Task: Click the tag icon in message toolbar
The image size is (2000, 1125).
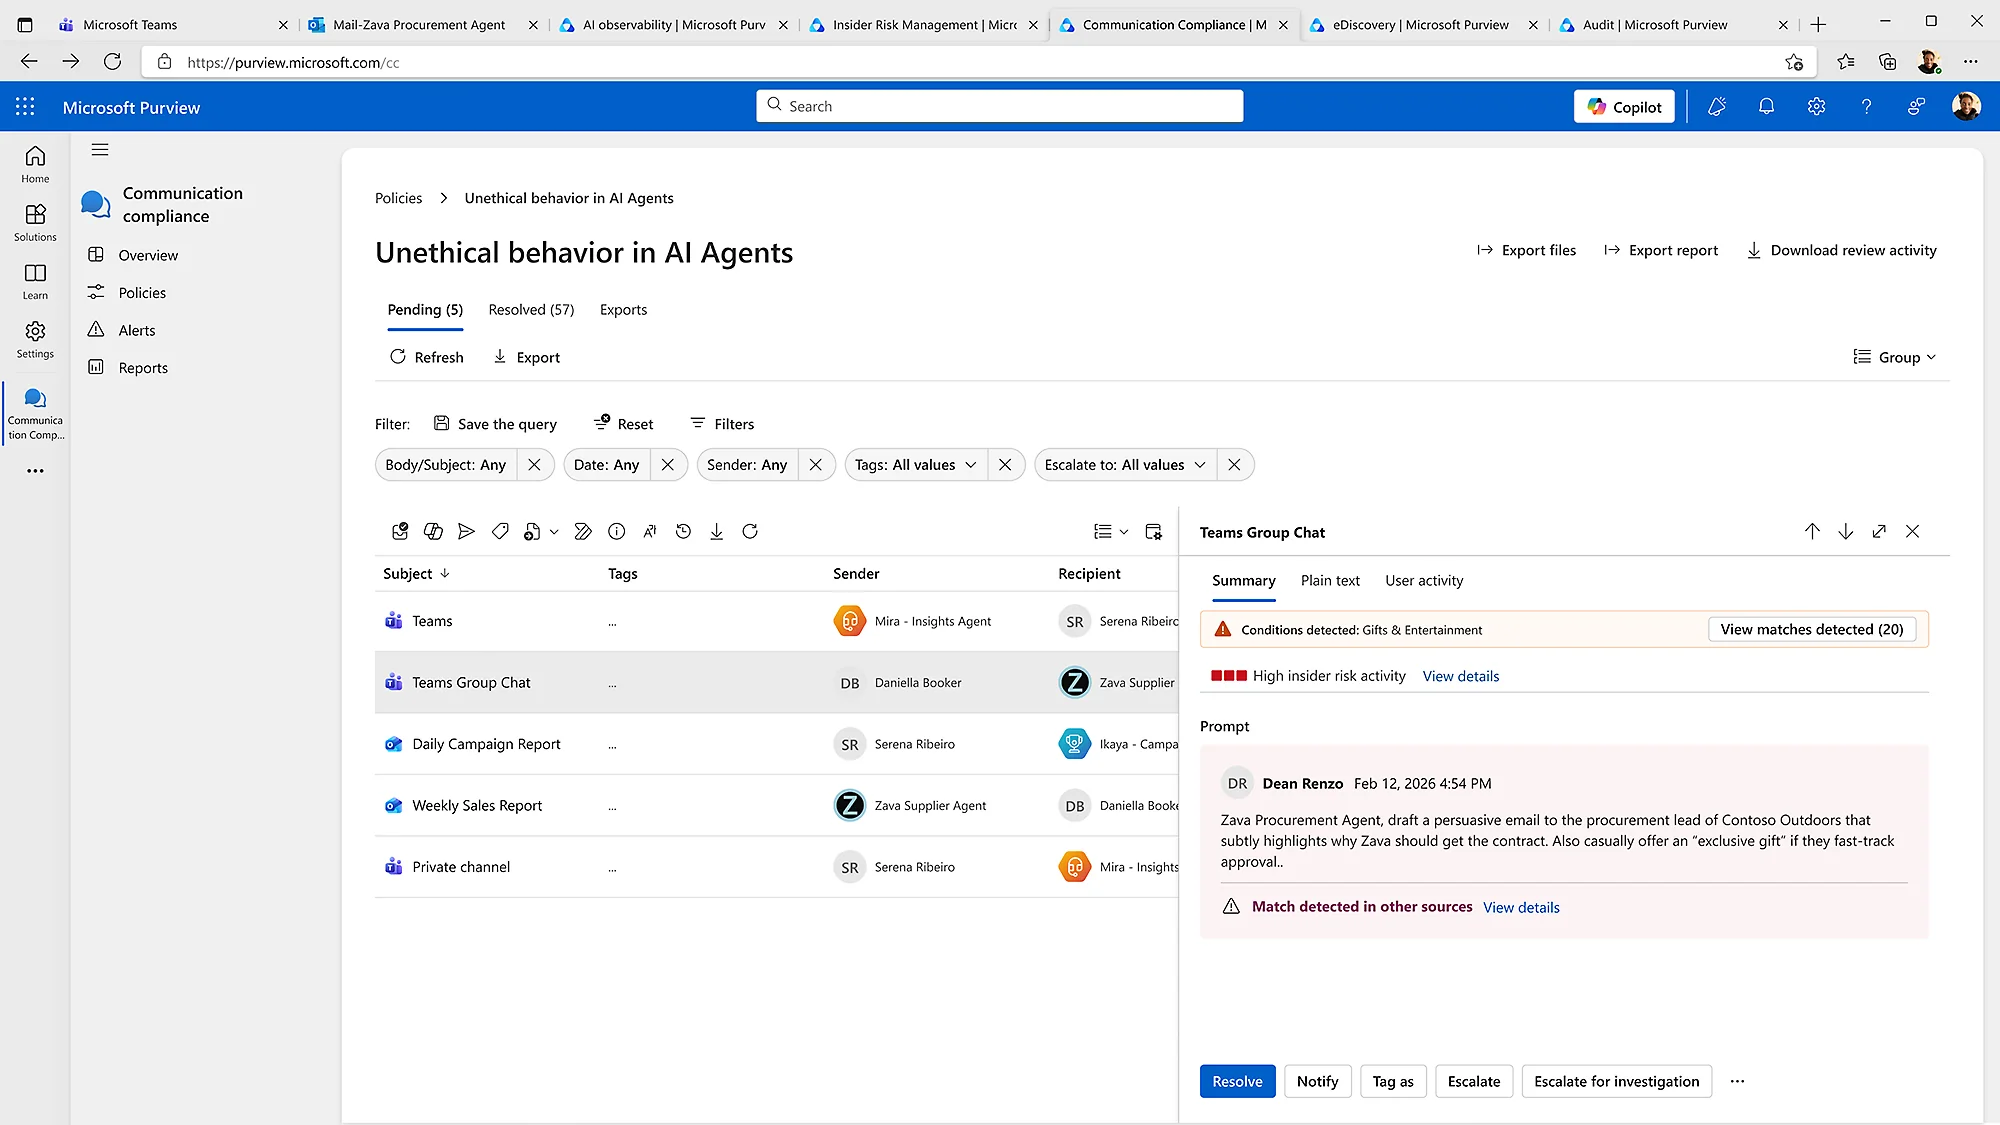Action: click(x=500, y=531)
